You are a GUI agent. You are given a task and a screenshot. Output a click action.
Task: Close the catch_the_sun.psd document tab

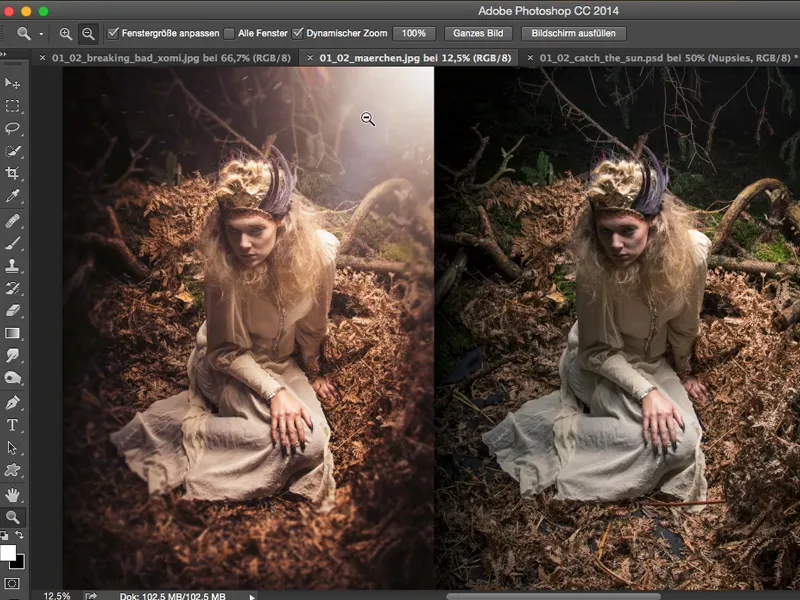click(530, 58)
